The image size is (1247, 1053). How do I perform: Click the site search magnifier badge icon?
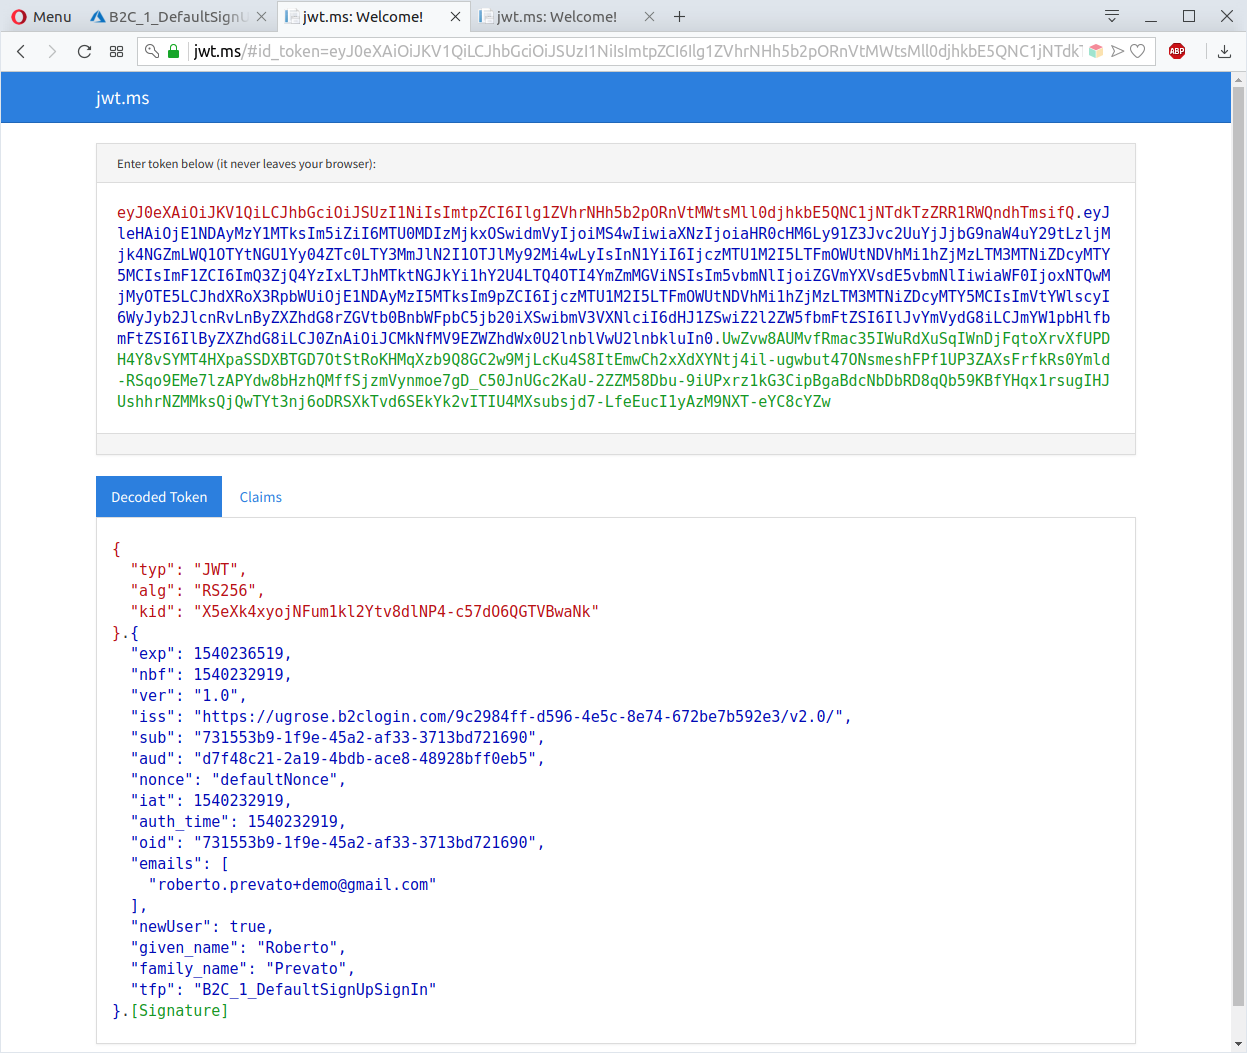[x=152, y=51]
